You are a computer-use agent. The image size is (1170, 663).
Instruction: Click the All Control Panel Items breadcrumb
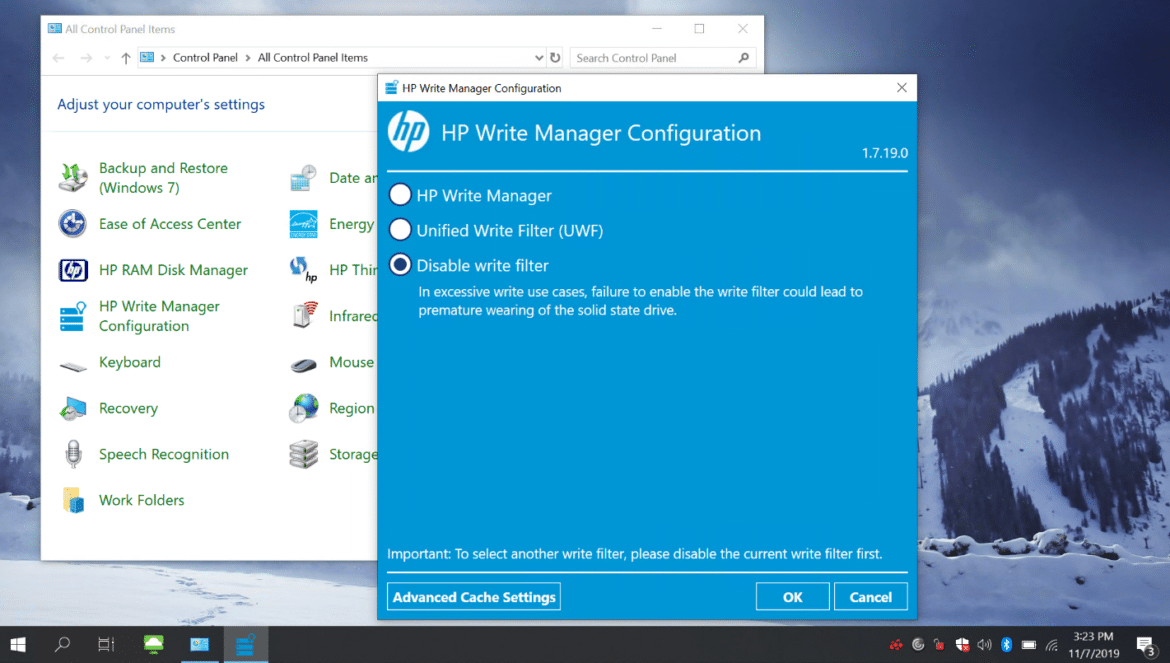coord(313,57)
